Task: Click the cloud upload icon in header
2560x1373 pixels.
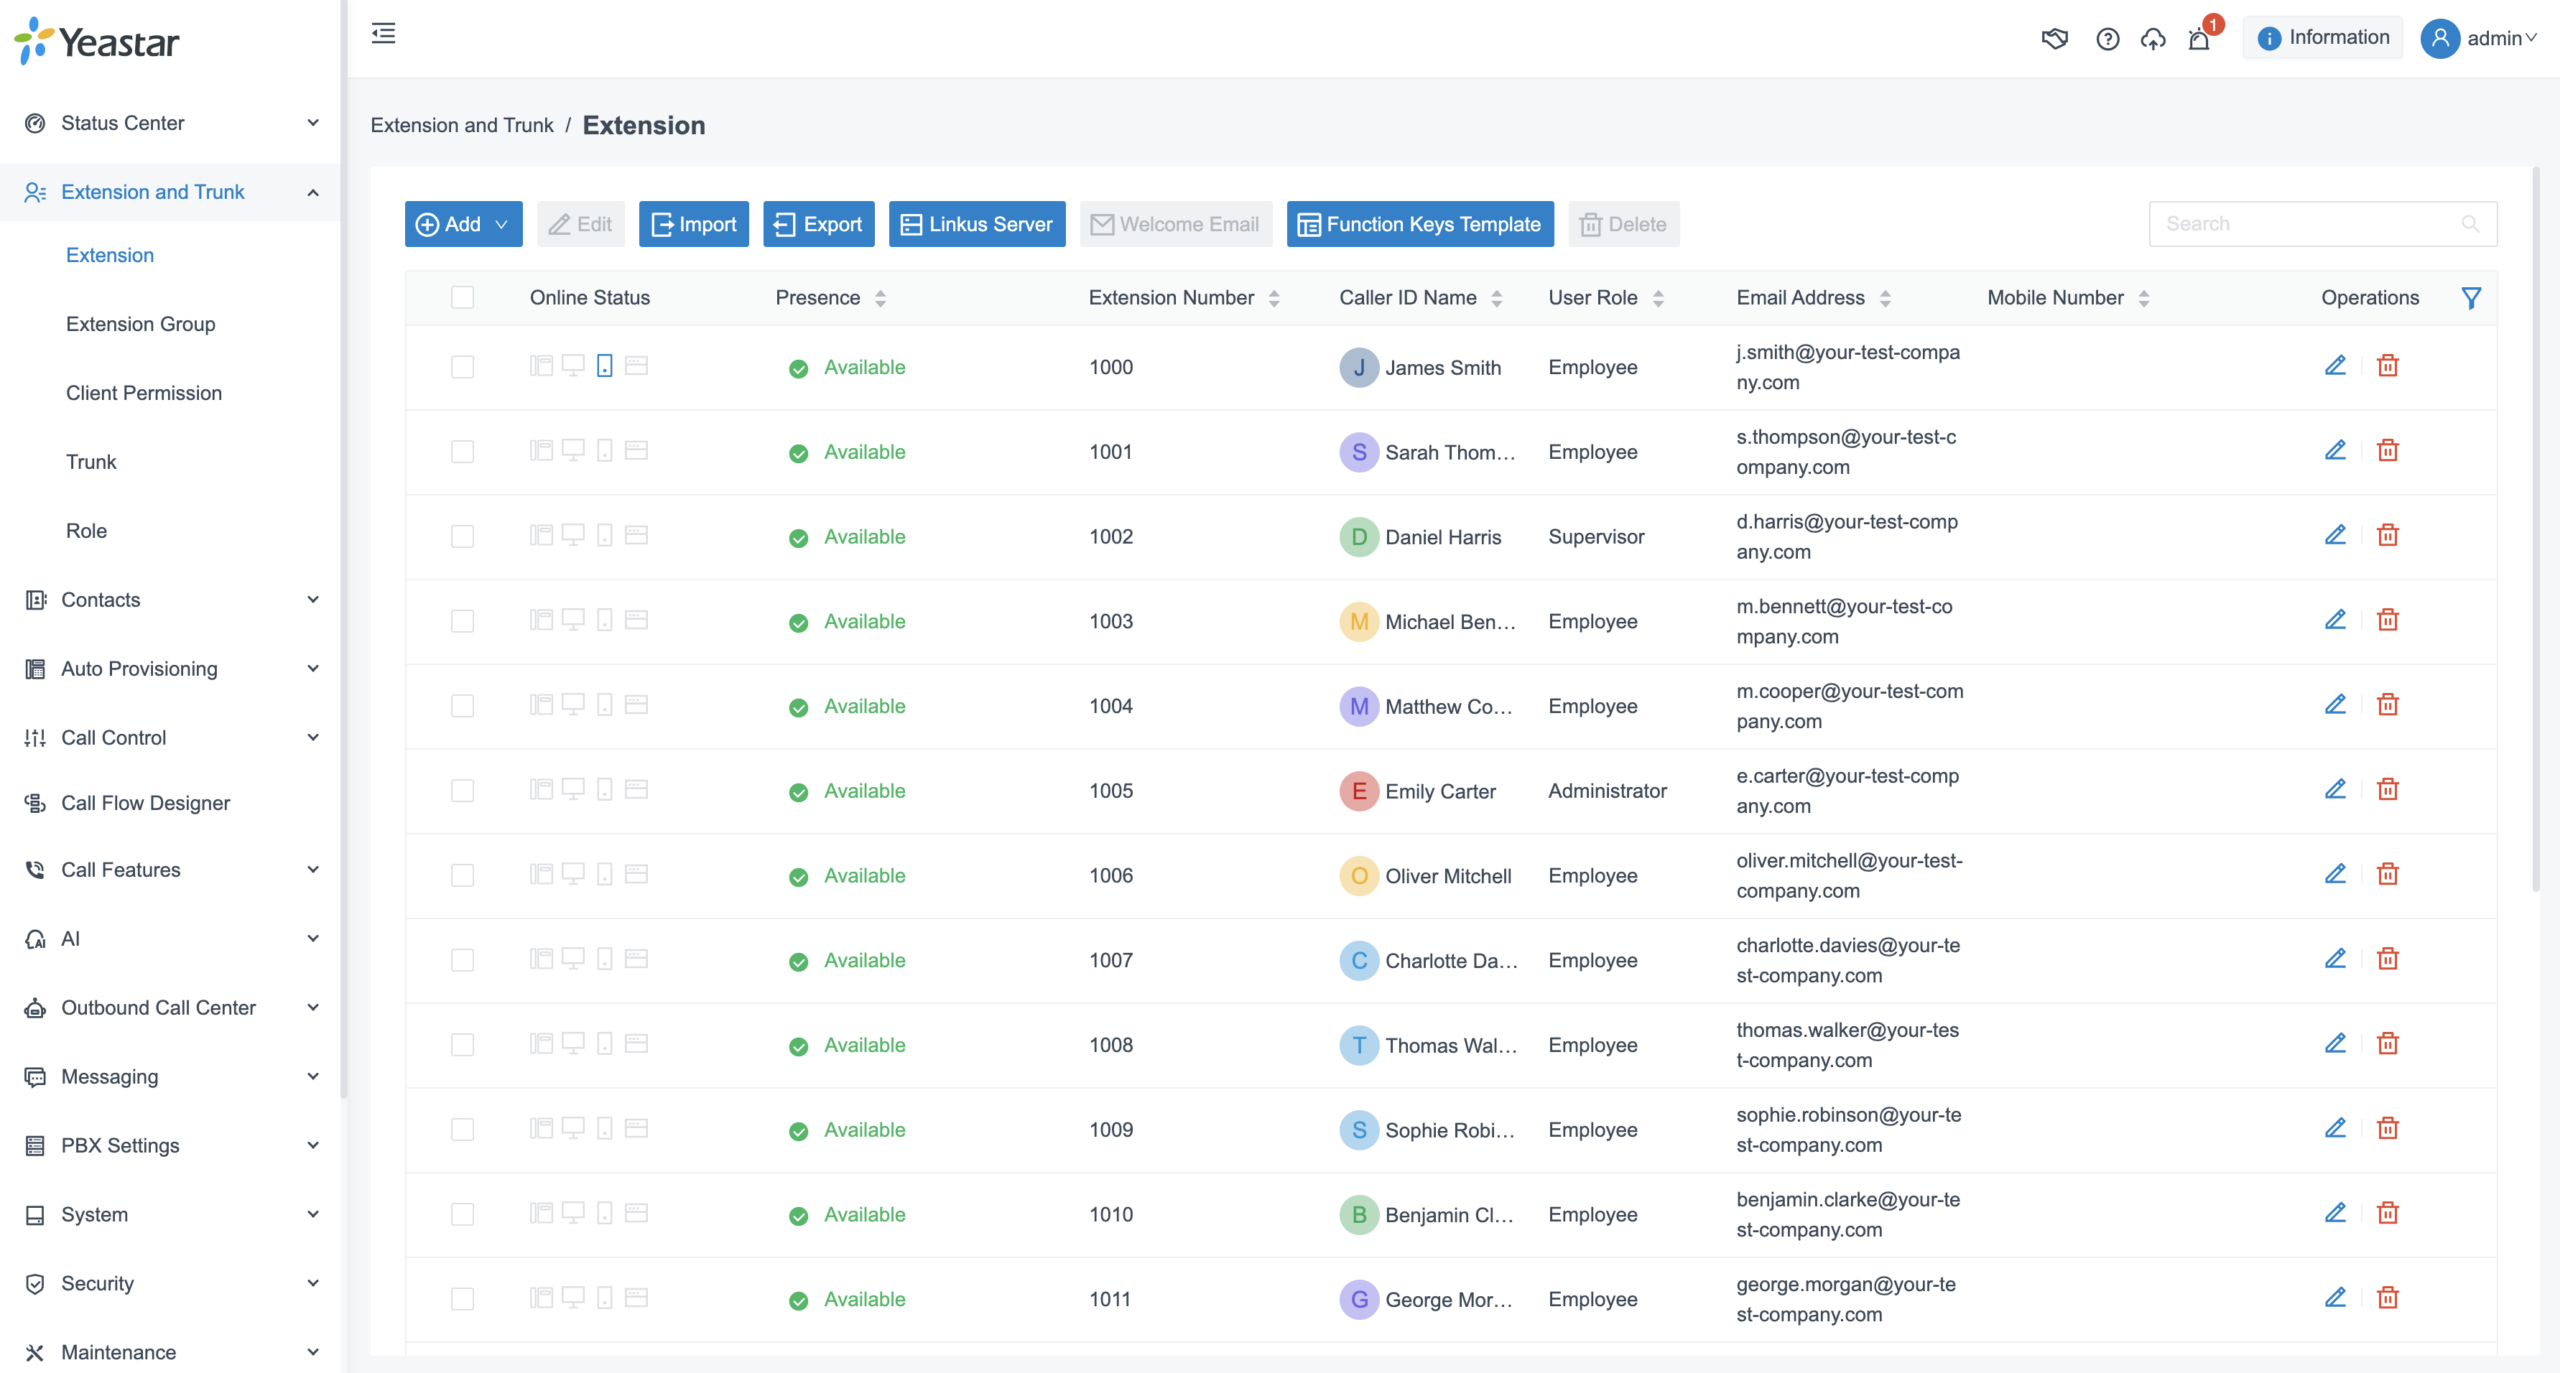Action: point(2153,39)
